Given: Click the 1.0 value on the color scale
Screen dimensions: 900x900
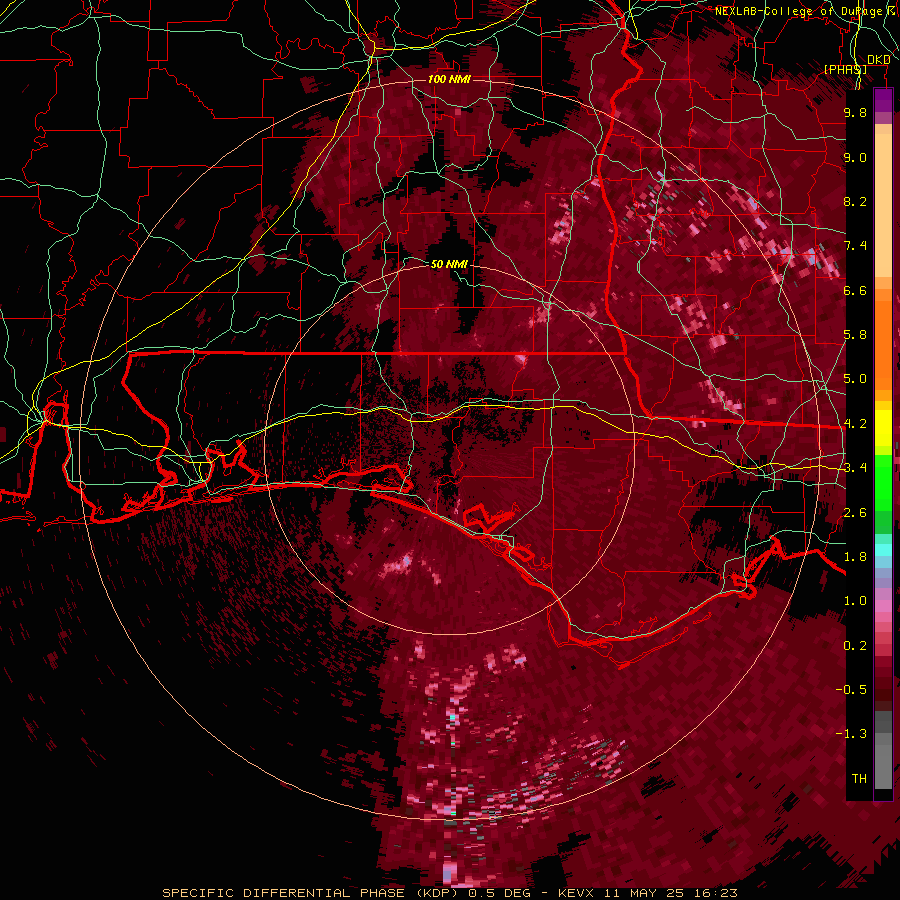Looking at the screenshot, I should coord(855,601).
